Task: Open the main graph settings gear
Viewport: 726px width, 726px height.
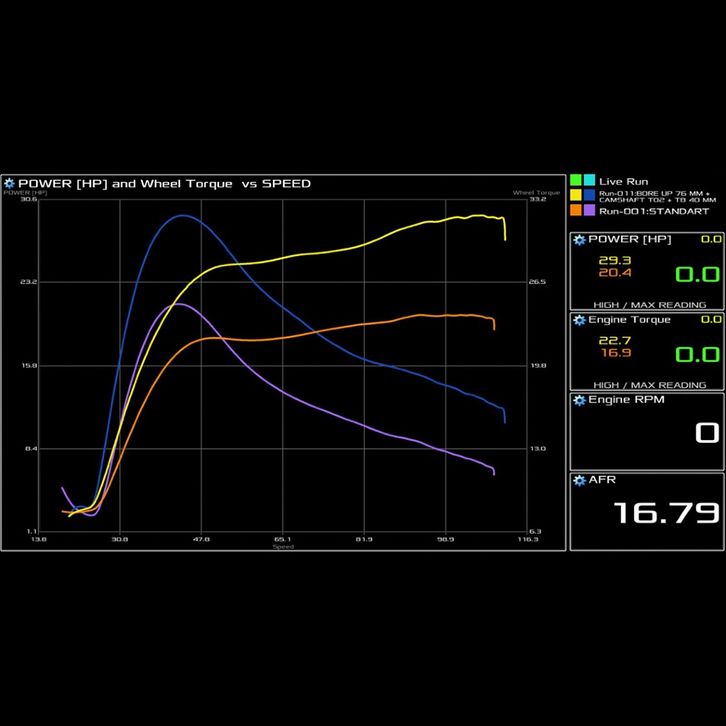Action: pyautogui.click(x=9, y=183)
